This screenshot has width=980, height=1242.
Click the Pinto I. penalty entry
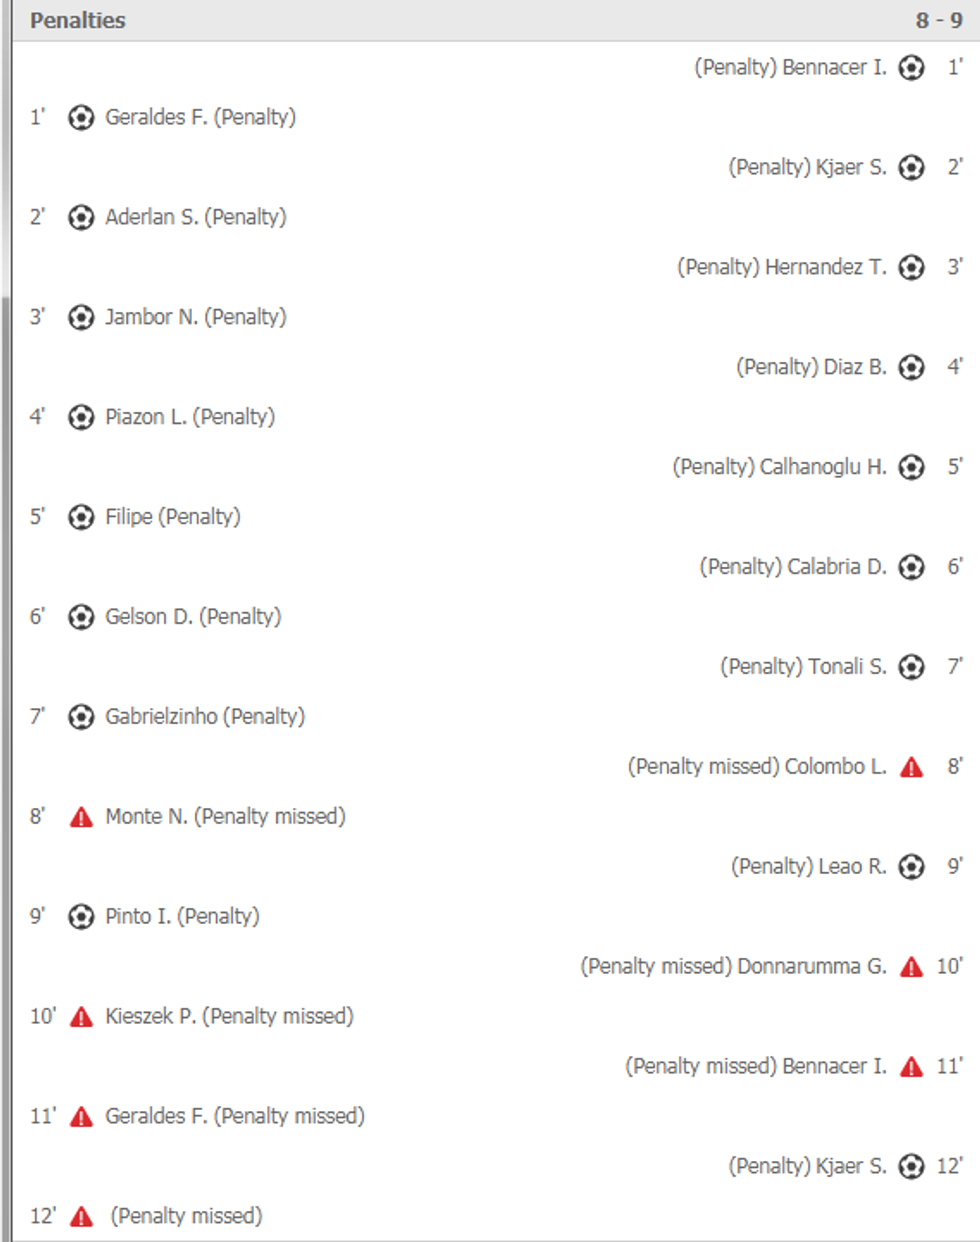pyautogui.click(x=140, y=916)
